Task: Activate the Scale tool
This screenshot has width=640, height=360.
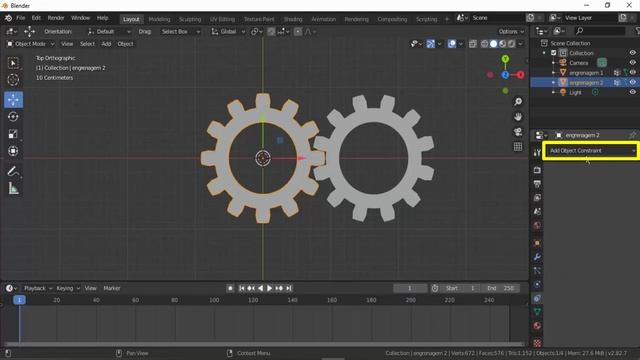Action: tap(13, 134)
